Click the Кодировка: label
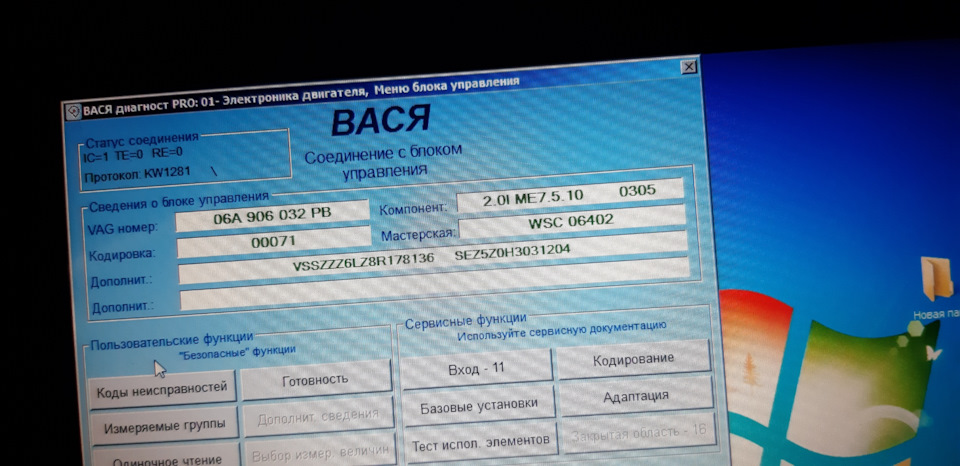 tap(122, 254)
